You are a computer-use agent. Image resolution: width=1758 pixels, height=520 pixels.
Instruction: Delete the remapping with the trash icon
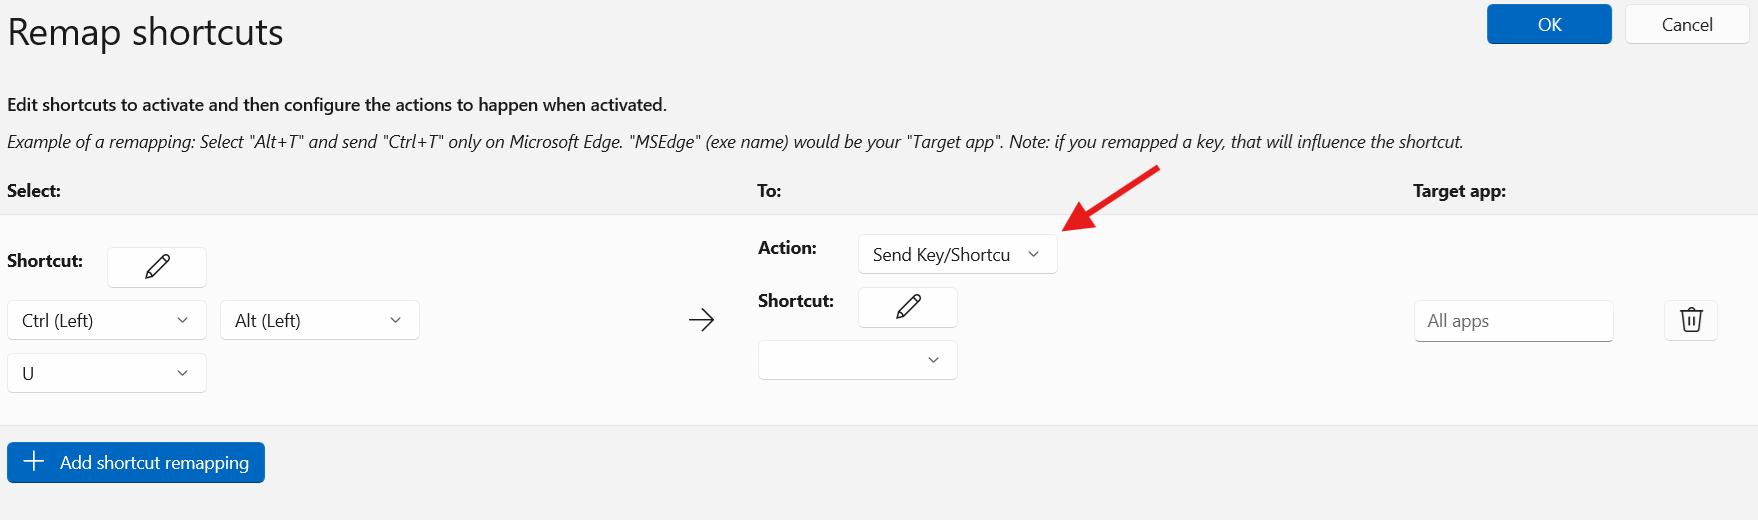click(1690, 320)
